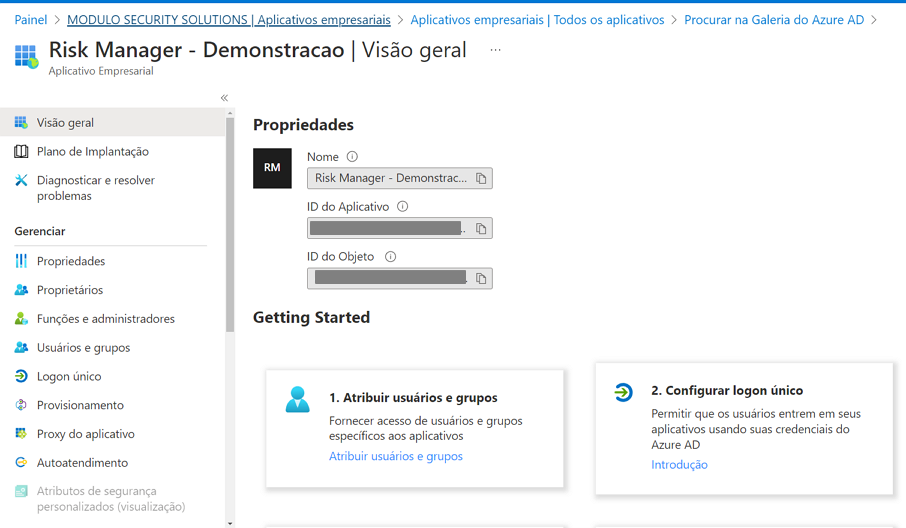Copy the Nome field value

[x=481, y=179]
